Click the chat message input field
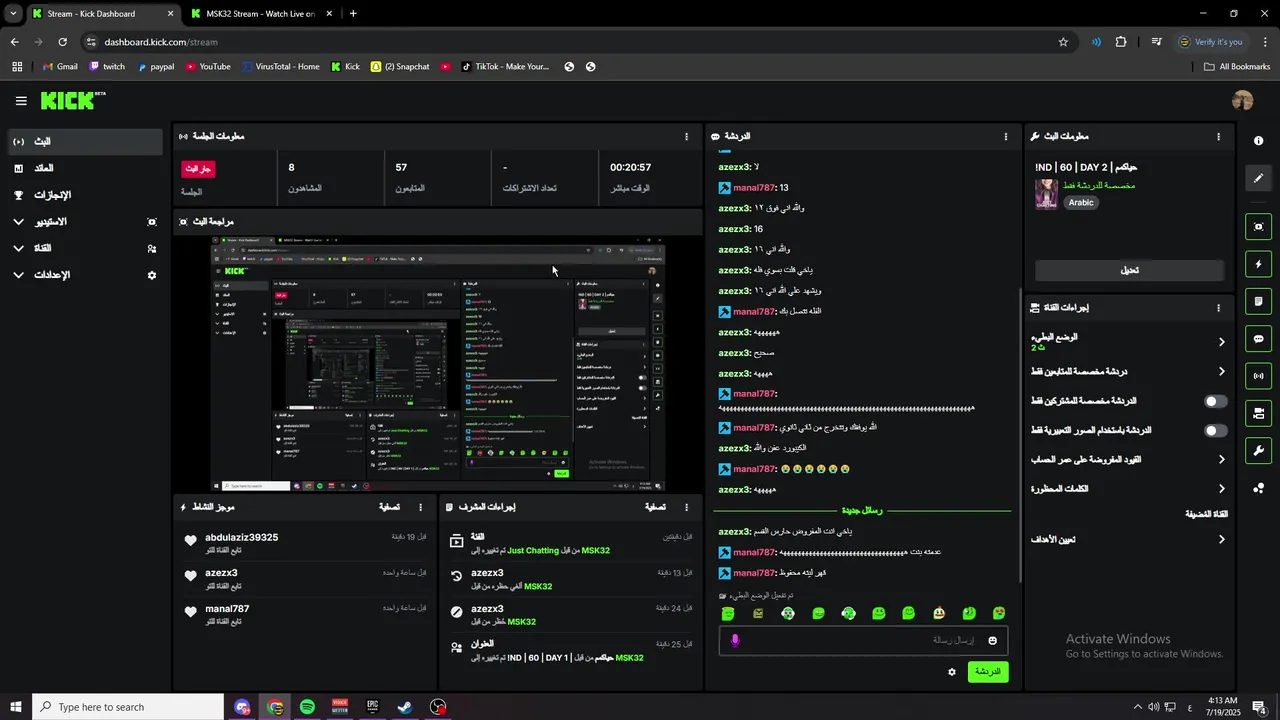Image resolution: width=1280 pixels, height=720 pixels. click(x=862, y=640)
